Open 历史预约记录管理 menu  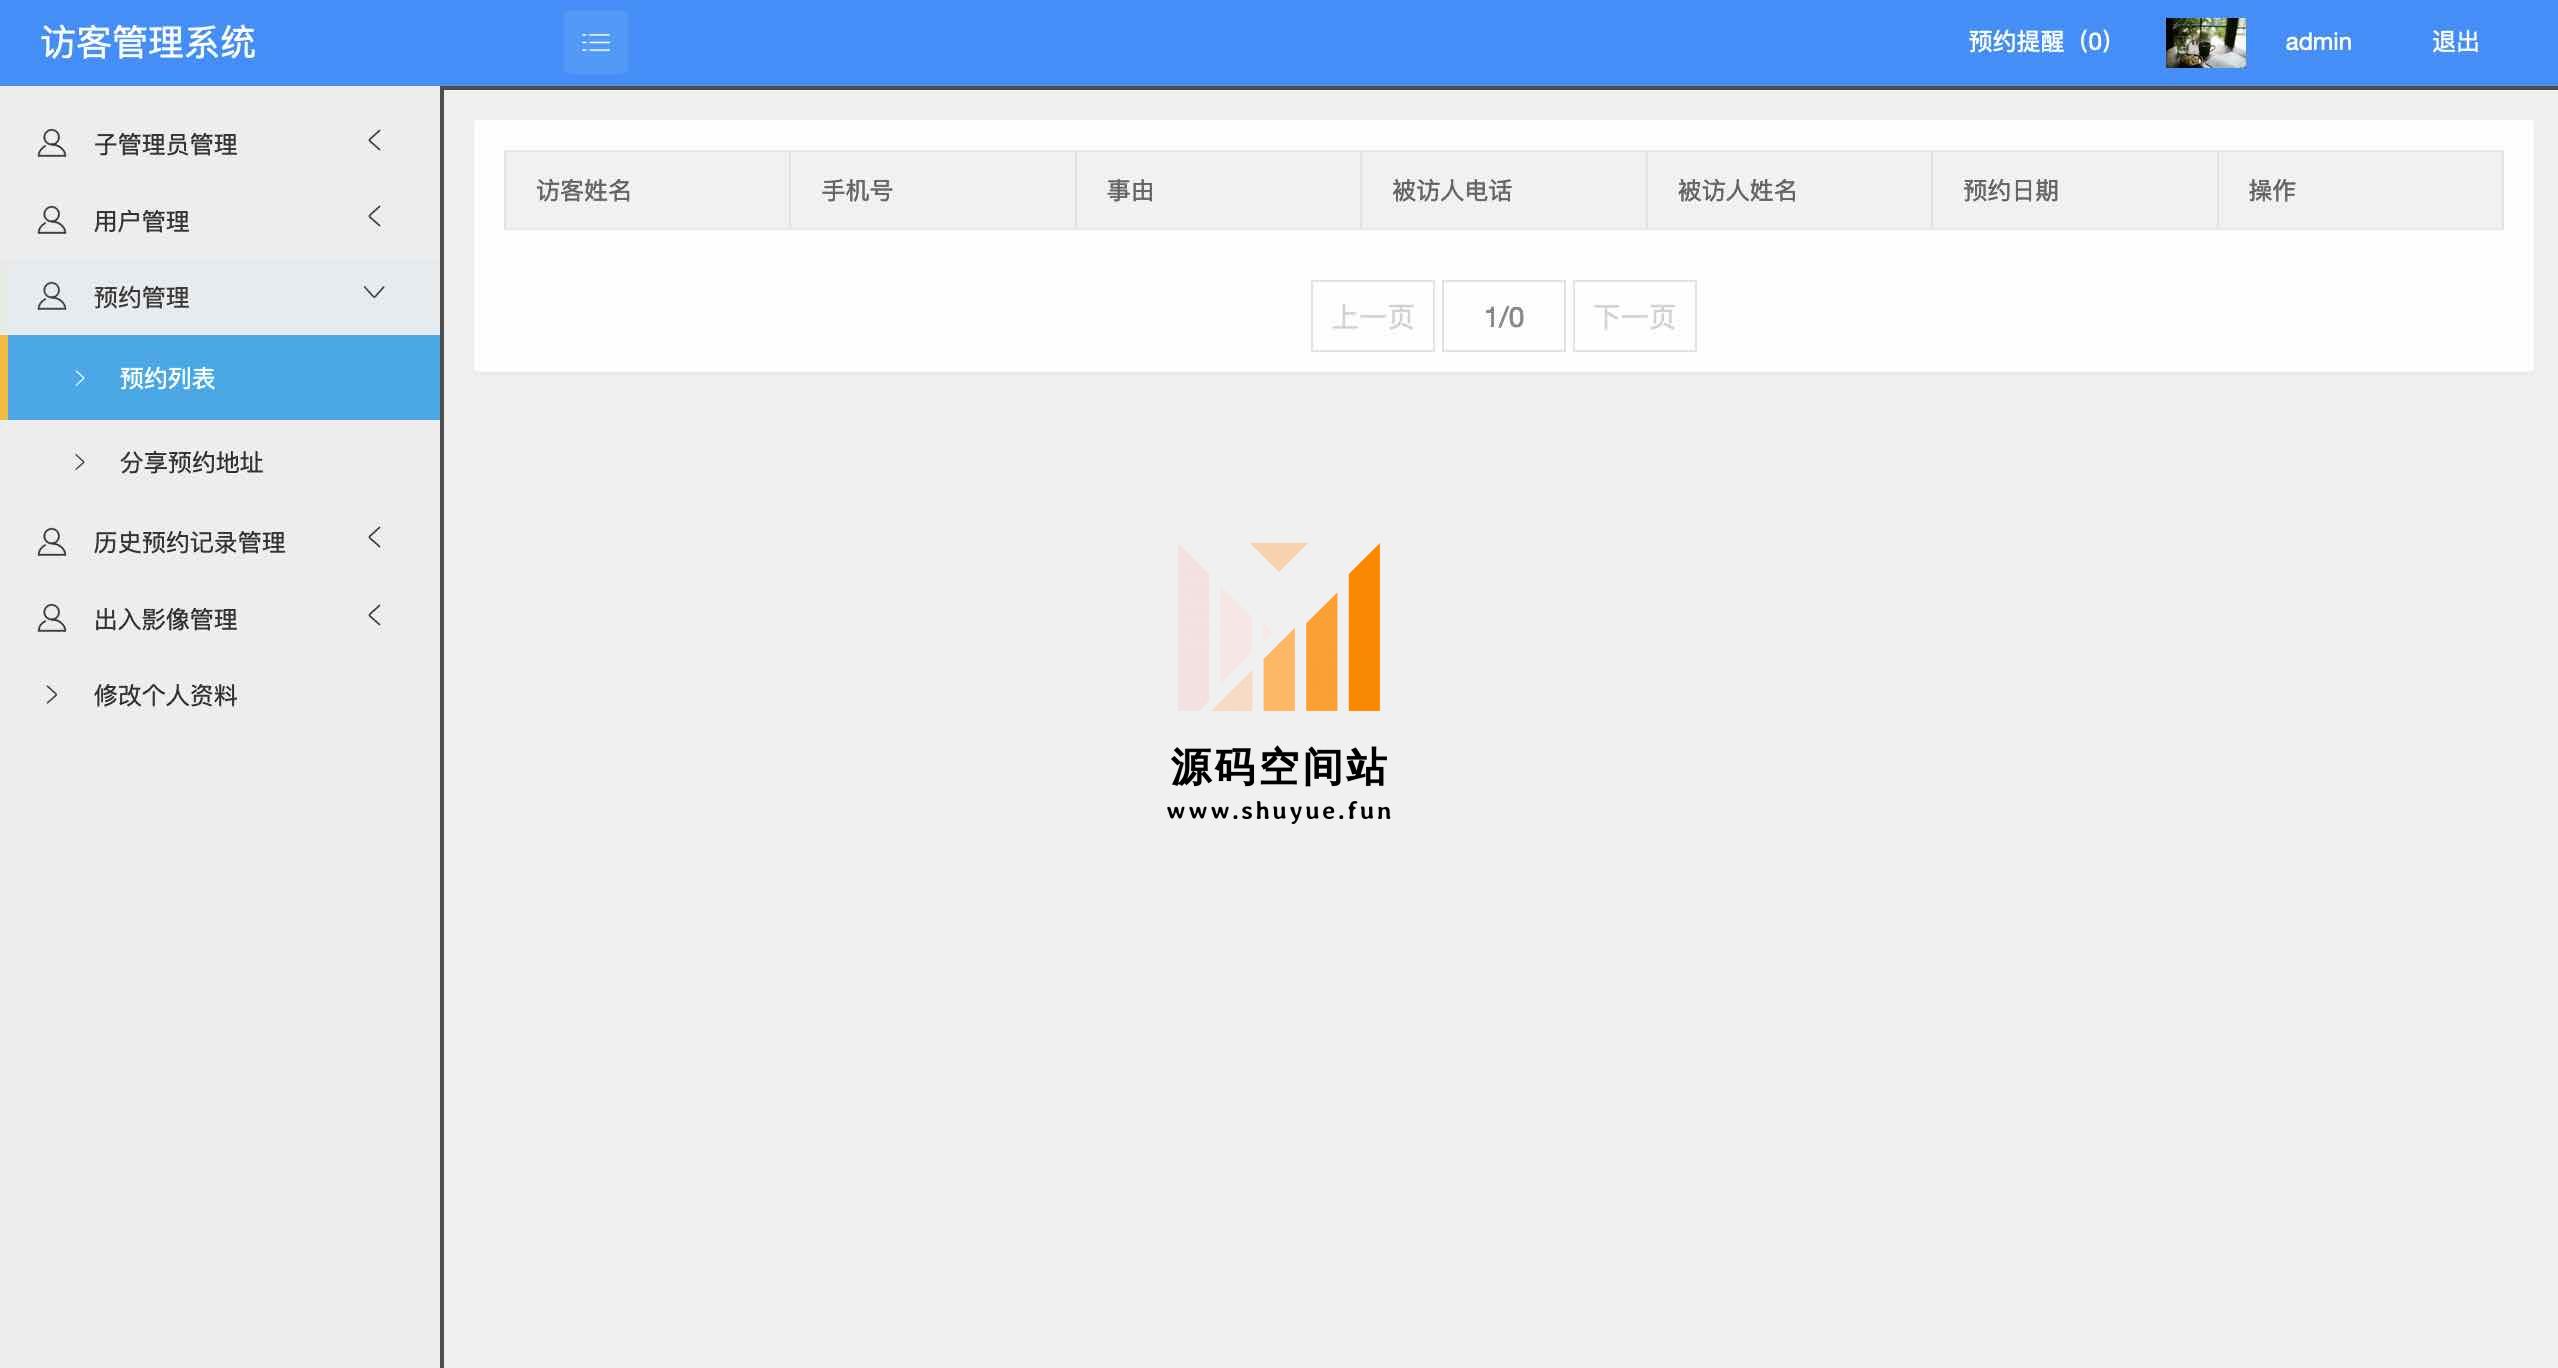(x=220, y=542)
